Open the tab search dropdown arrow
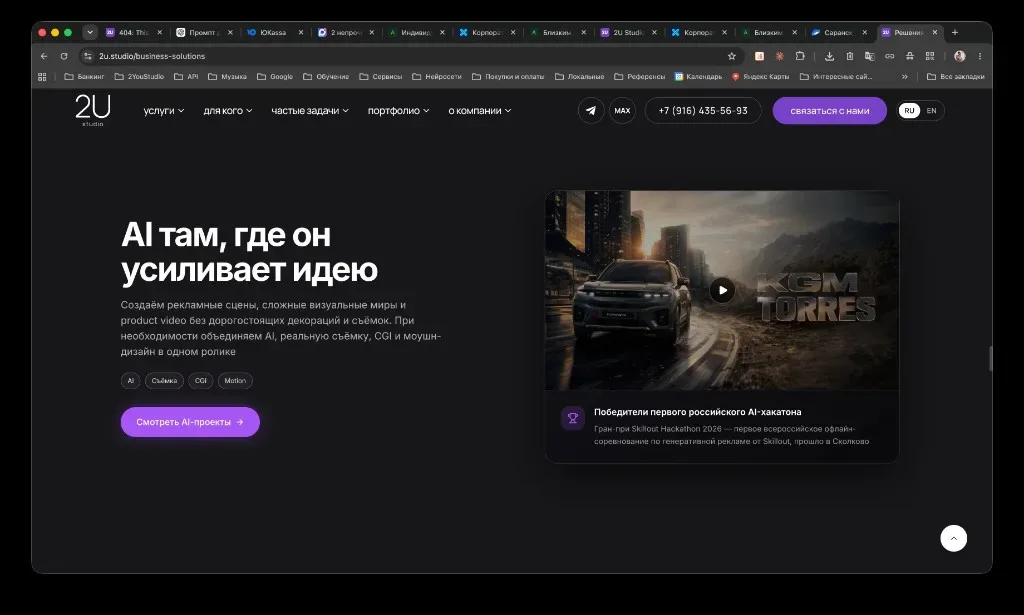 (x=90, y=32)
